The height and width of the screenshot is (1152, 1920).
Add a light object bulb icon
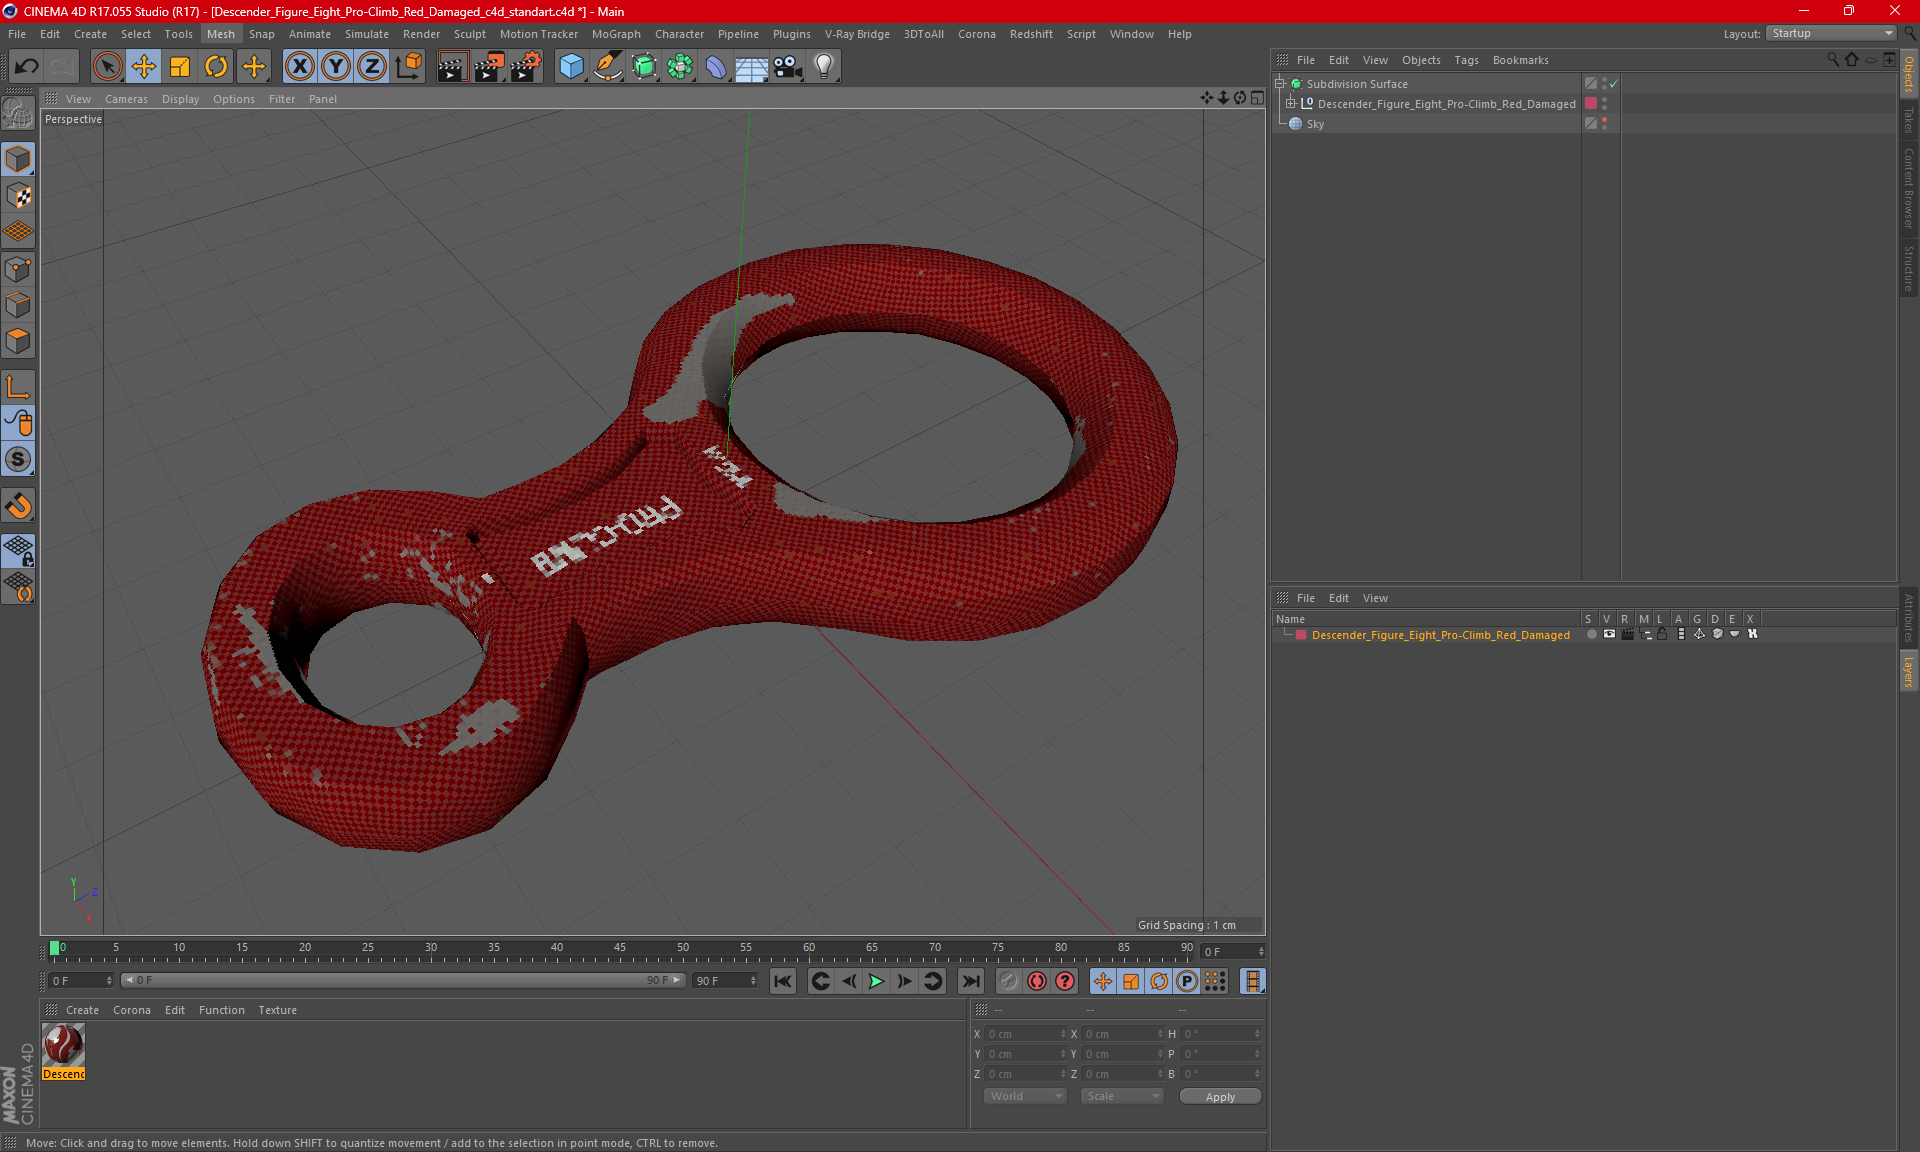point(823,67)
